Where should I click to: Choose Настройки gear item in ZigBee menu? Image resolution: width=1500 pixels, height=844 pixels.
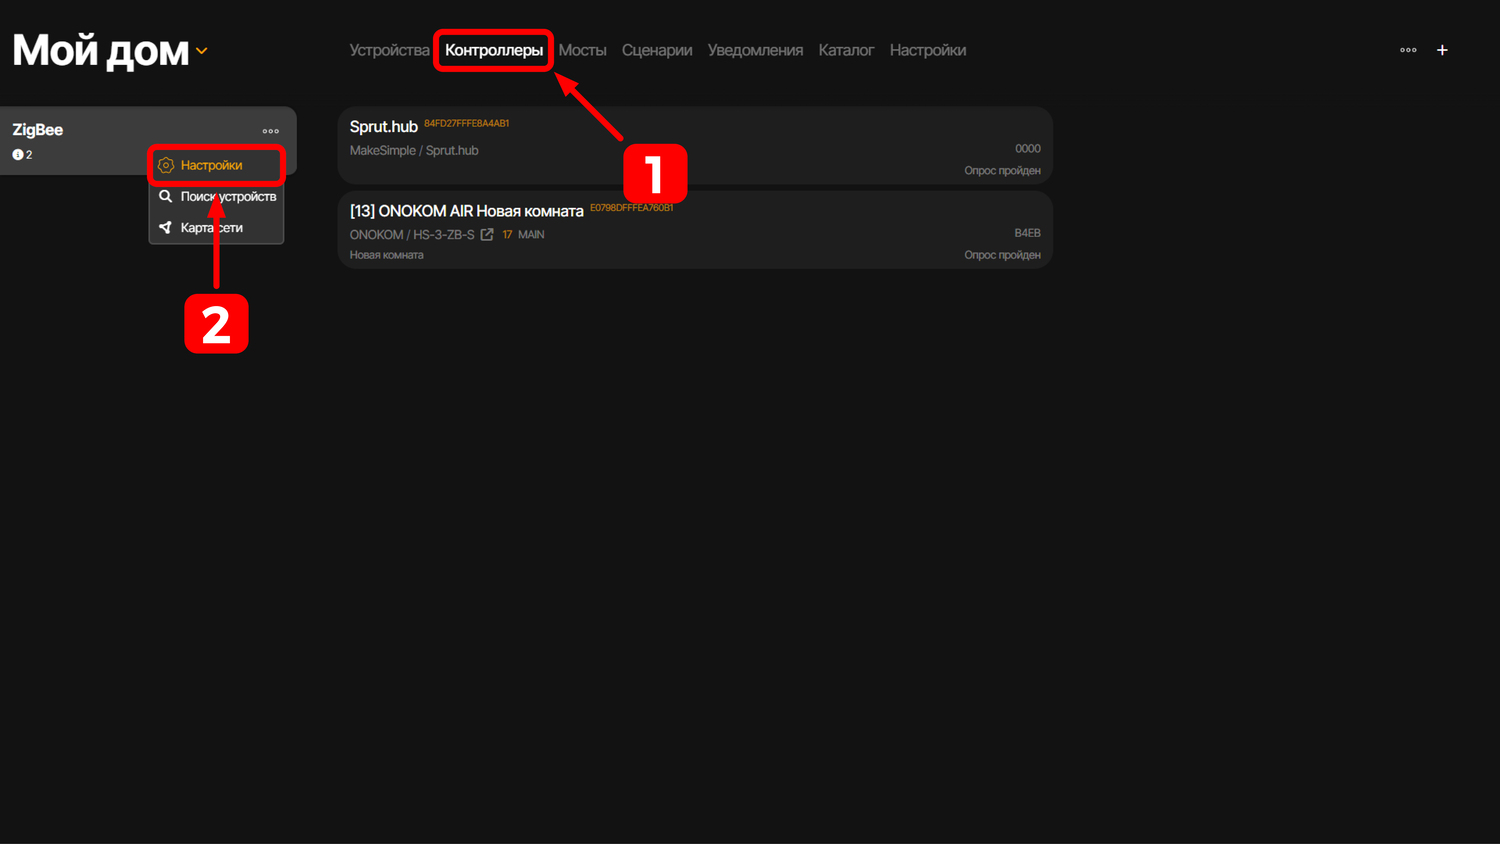(211, 165)
